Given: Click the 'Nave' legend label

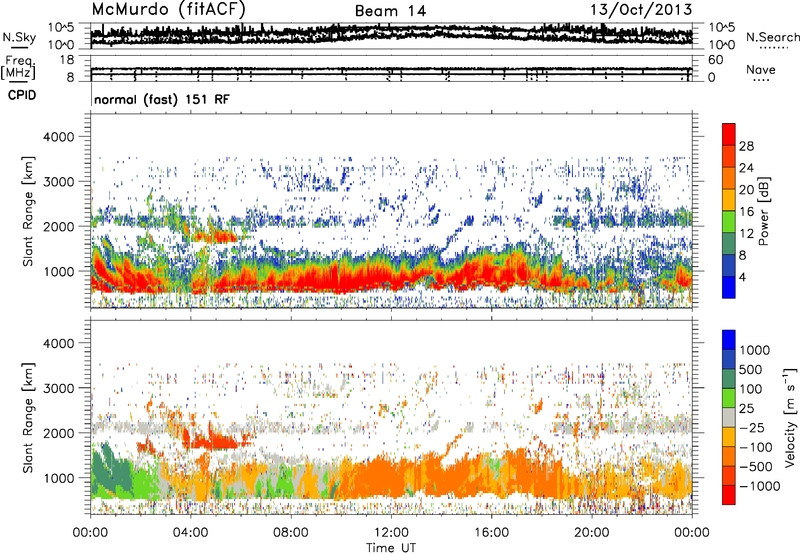Looking at the screenshot, I should [760, 69].
